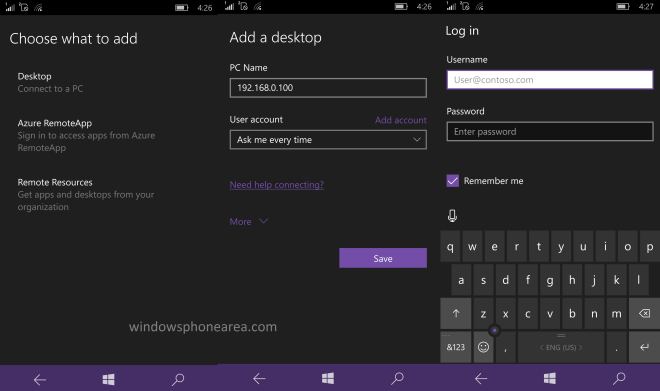Tap the o key
660x391 pixels.
(628, 247)
